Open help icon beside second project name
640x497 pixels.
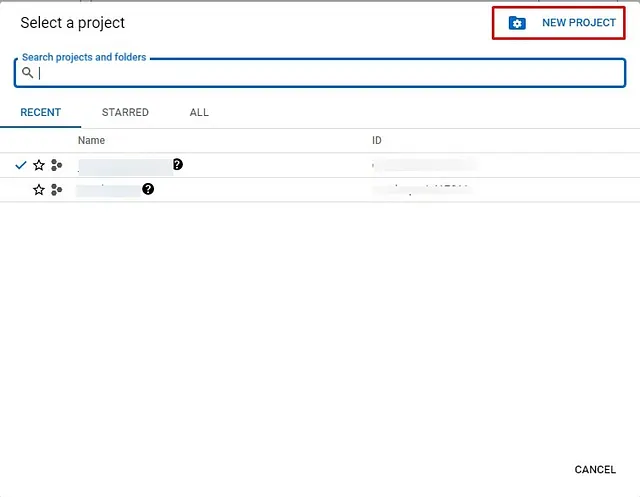148,189
